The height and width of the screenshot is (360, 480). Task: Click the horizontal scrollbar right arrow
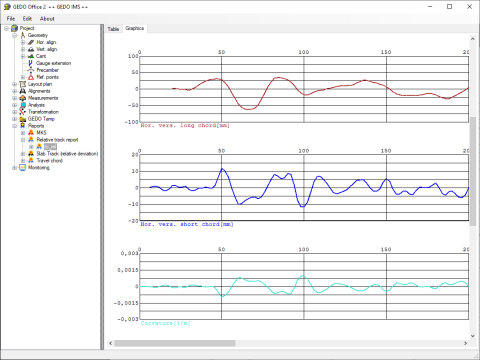click(x=465, y=343)
